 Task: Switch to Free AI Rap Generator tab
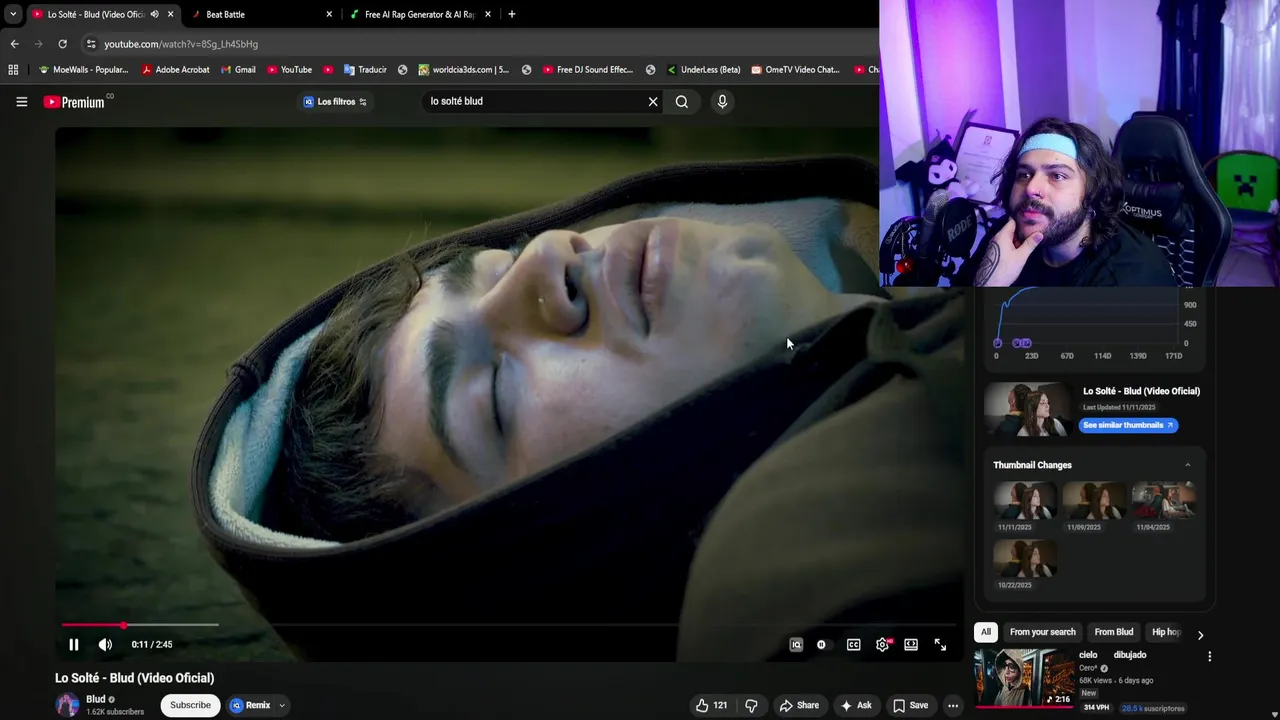420,14
